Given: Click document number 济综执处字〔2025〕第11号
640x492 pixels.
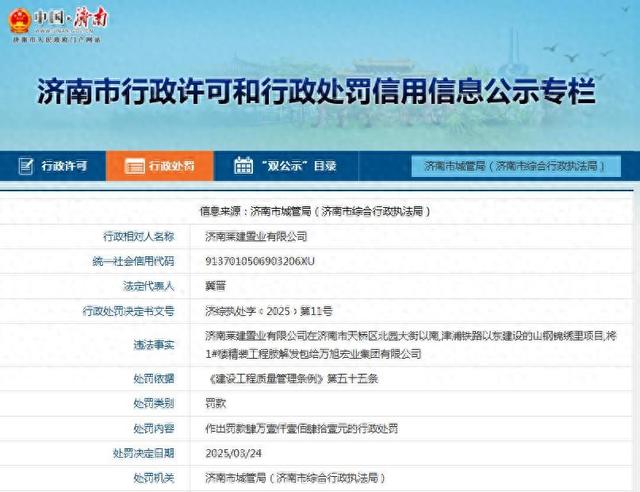Looking at the screenshot, I should 269,311.
